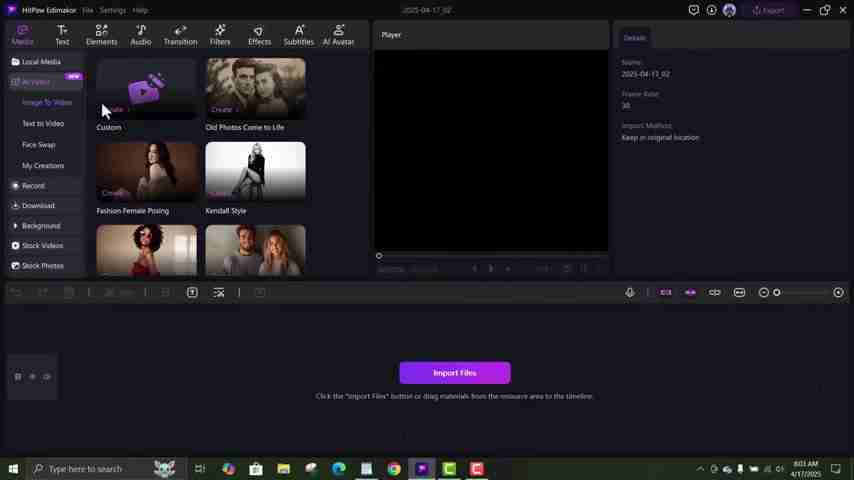Screen dimensions: 854x480
Task: Click the voiceover microphone icon on timeline toolbar
Action: click(630, 292)
